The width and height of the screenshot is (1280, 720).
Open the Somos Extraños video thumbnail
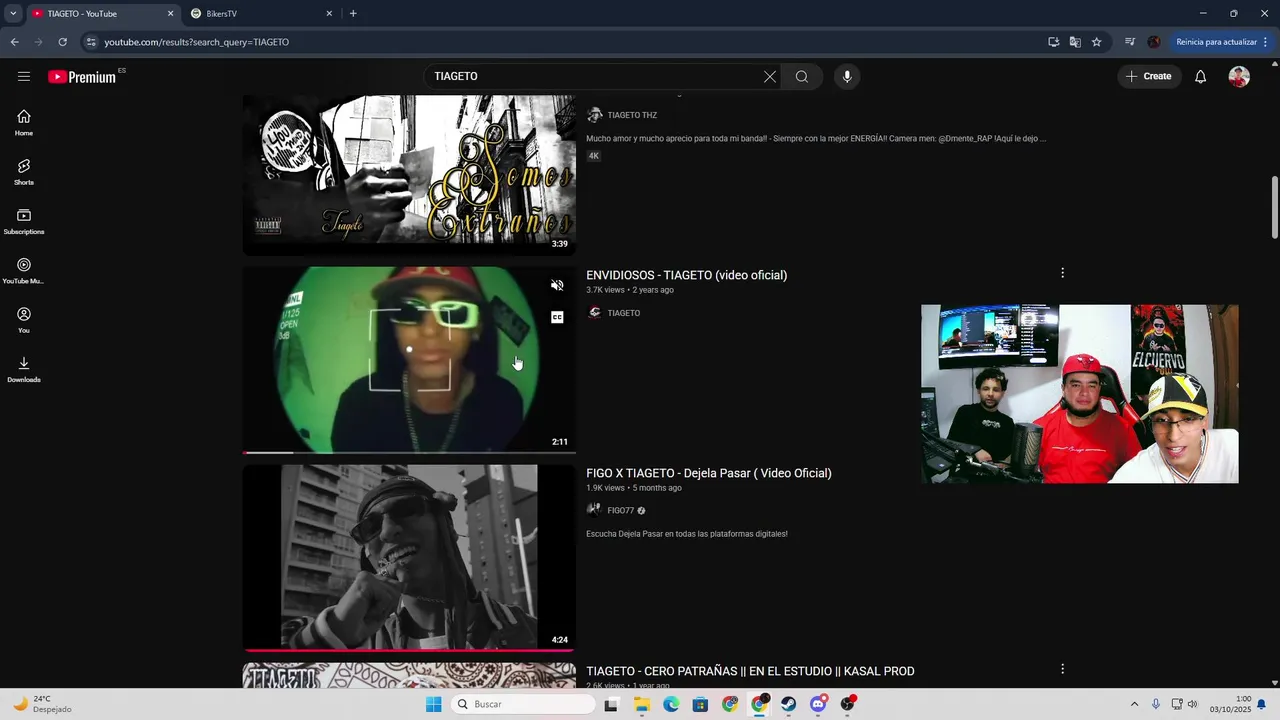click(x=409, y=174)
